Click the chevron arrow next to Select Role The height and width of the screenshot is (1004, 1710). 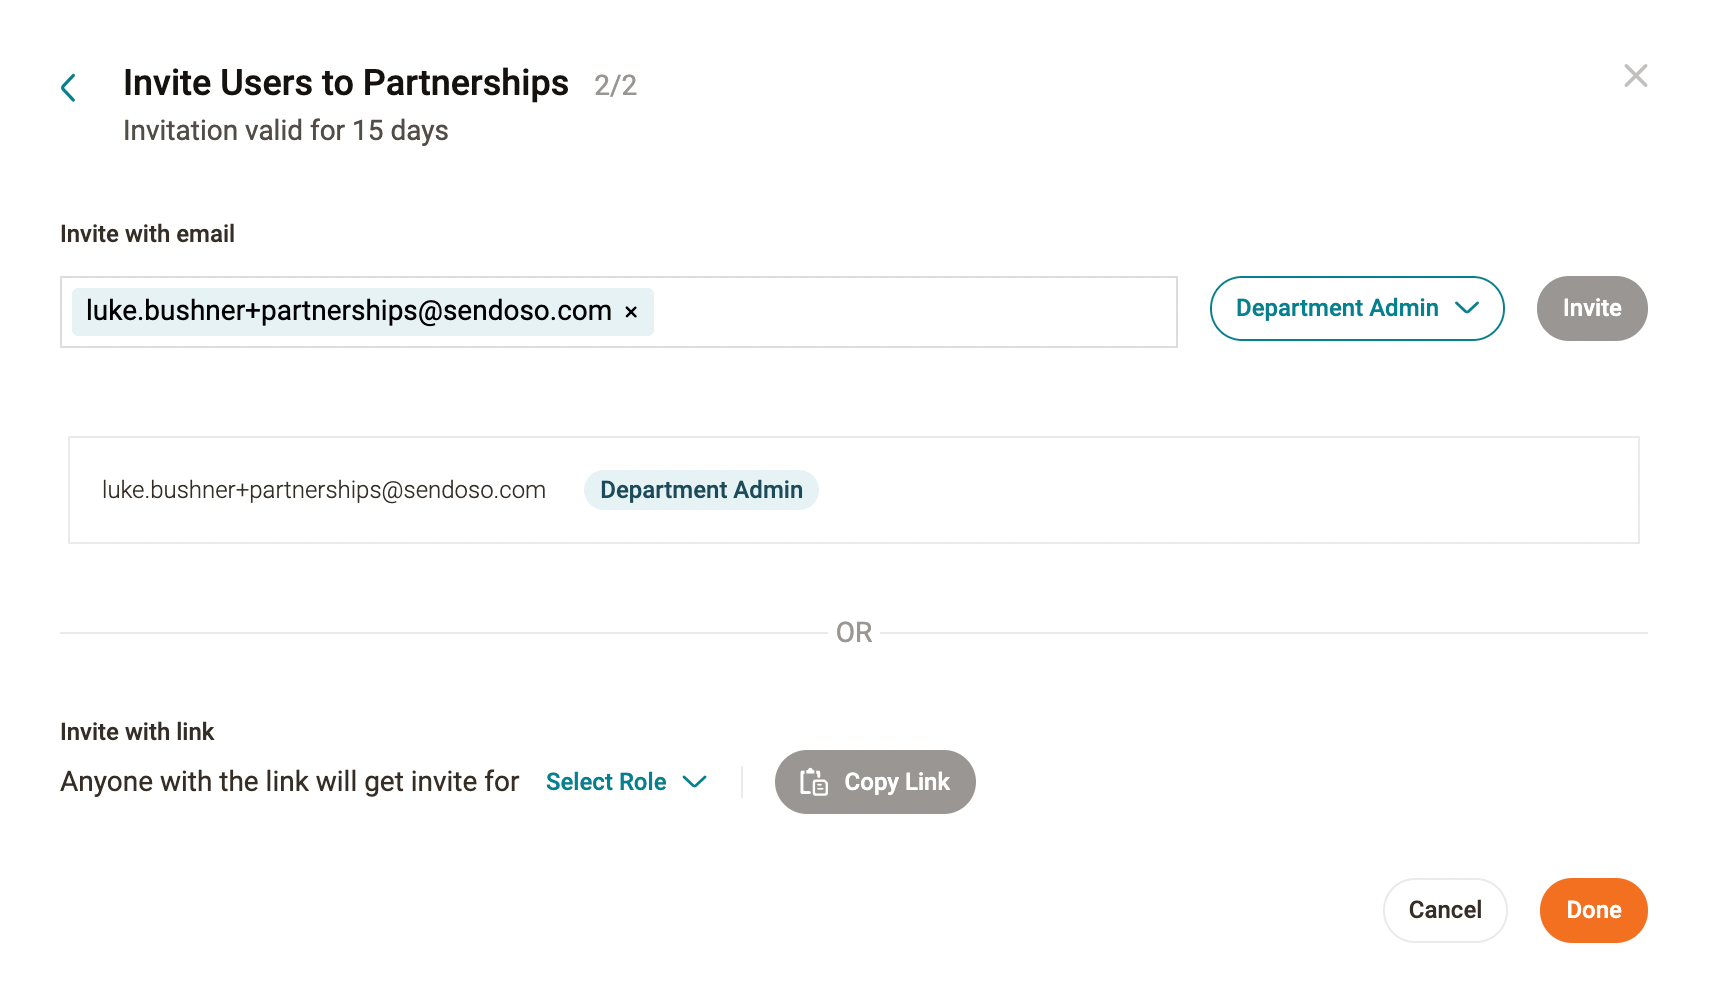694,782
